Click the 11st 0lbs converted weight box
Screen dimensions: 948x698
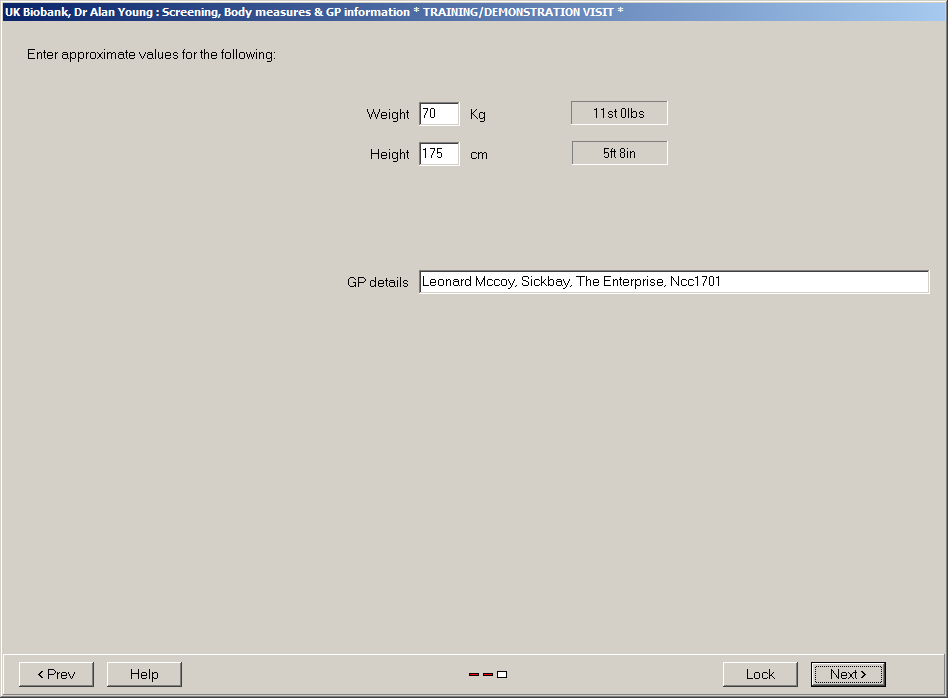(x=619, y=113)
